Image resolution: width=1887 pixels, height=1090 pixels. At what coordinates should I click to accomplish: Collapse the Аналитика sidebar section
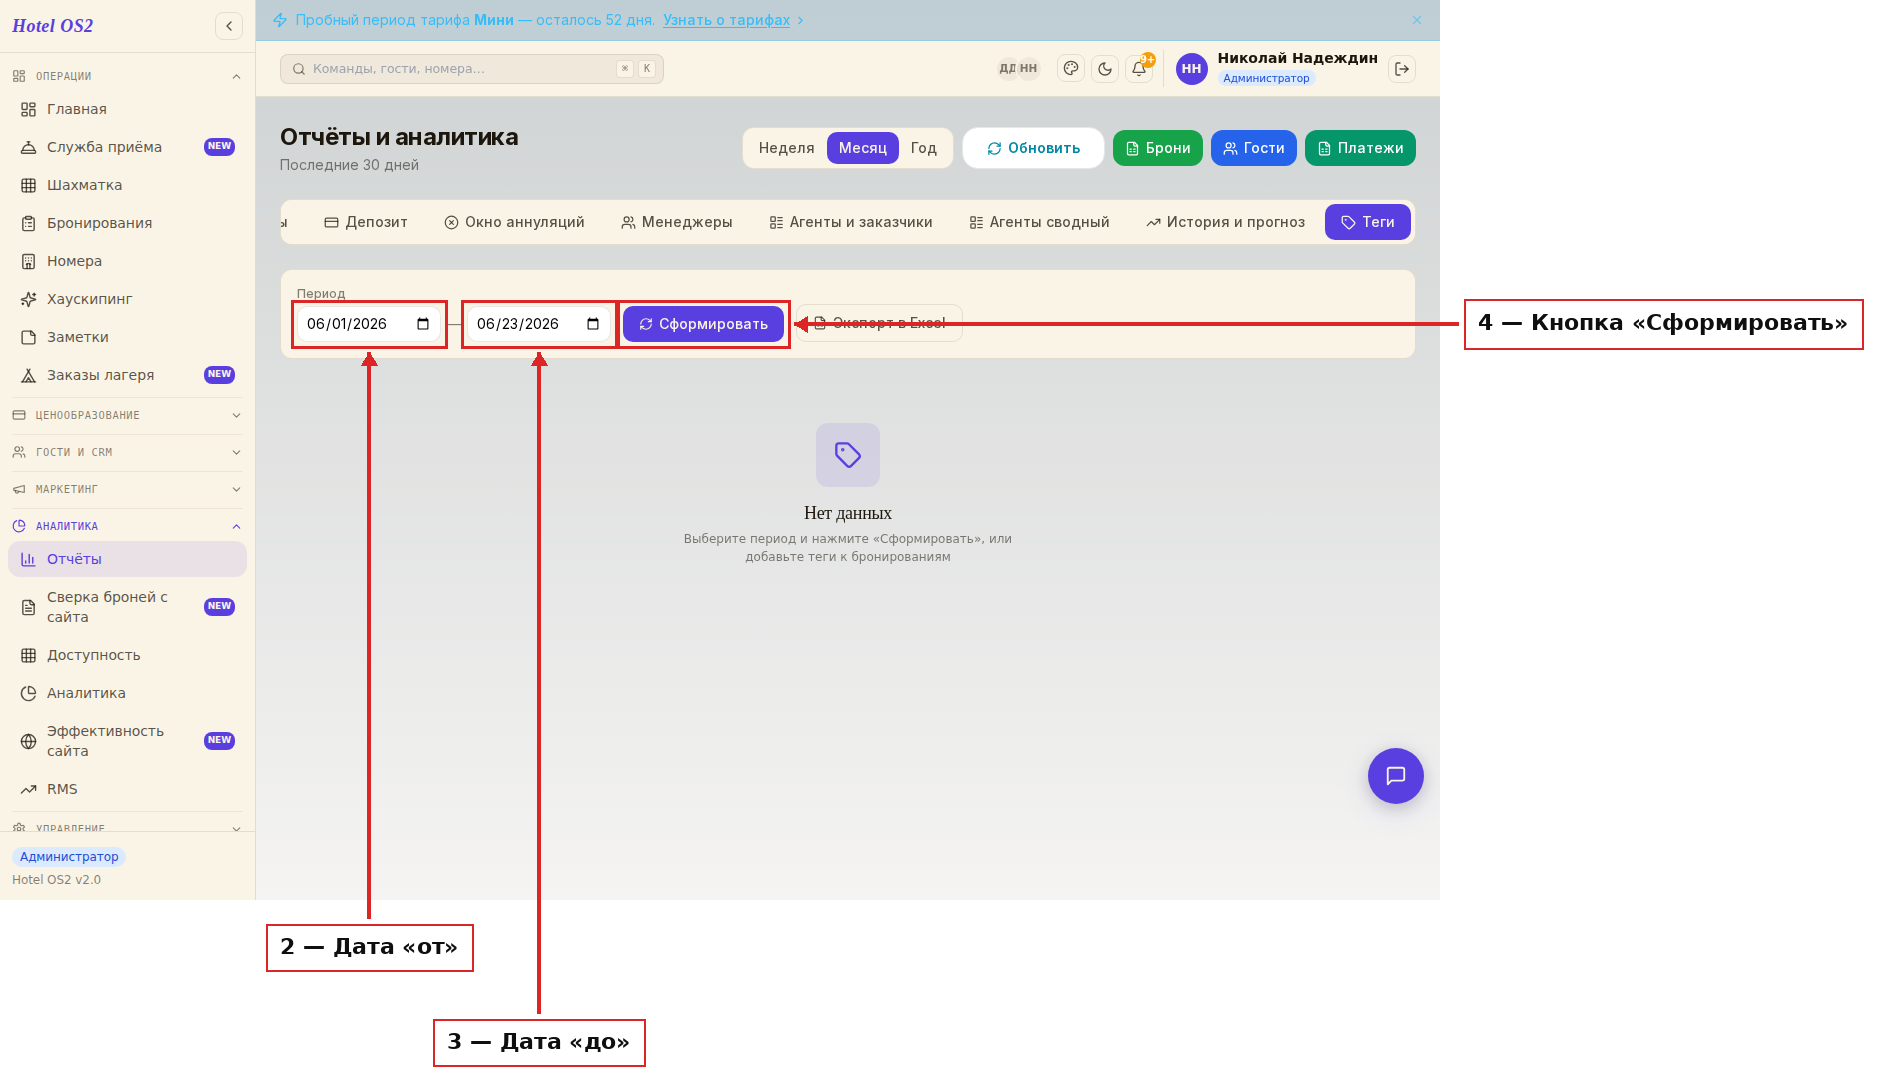click(x=127, y=526)
